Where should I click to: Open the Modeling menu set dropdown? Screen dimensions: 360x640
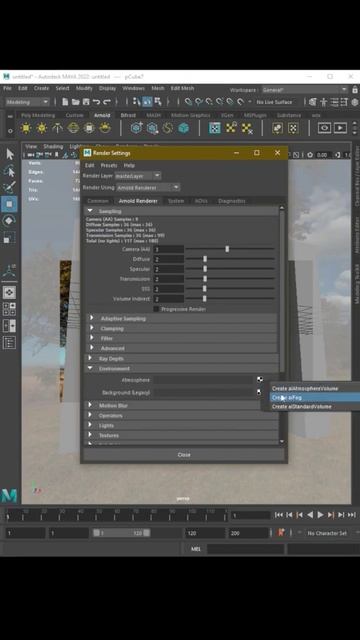click(x=27, y=102)
